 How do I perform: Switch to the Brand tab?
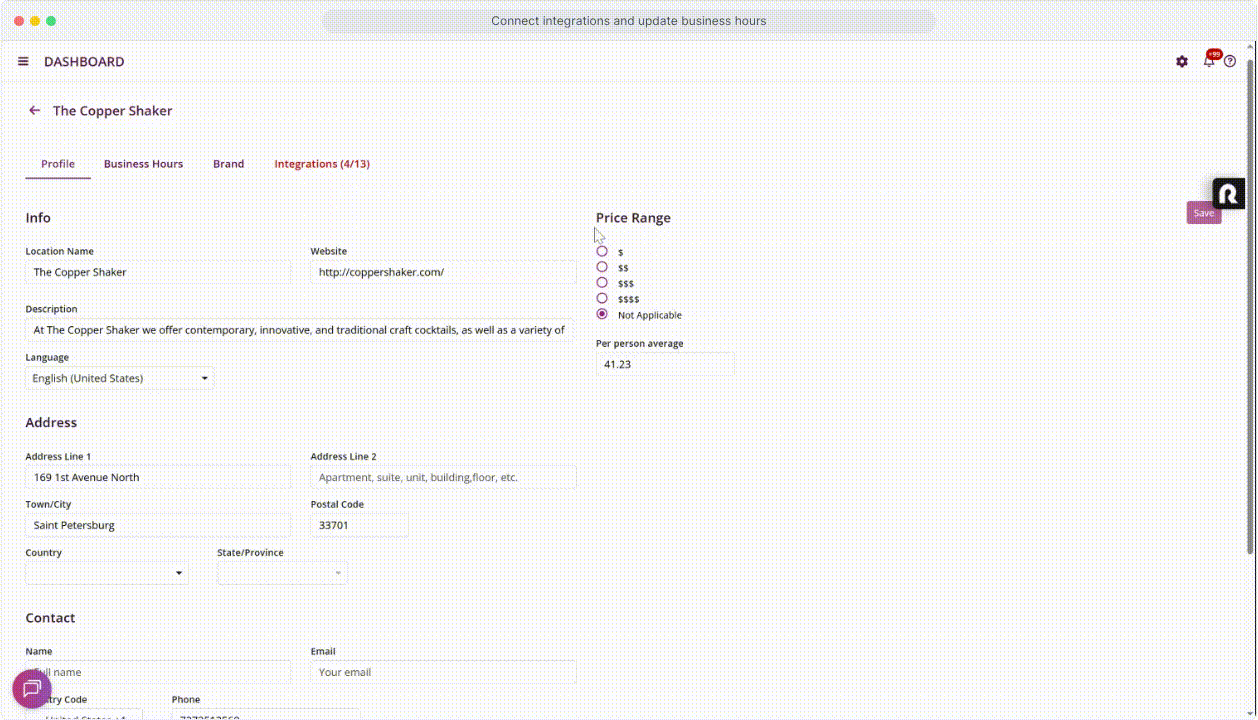(x=228, y=164)
